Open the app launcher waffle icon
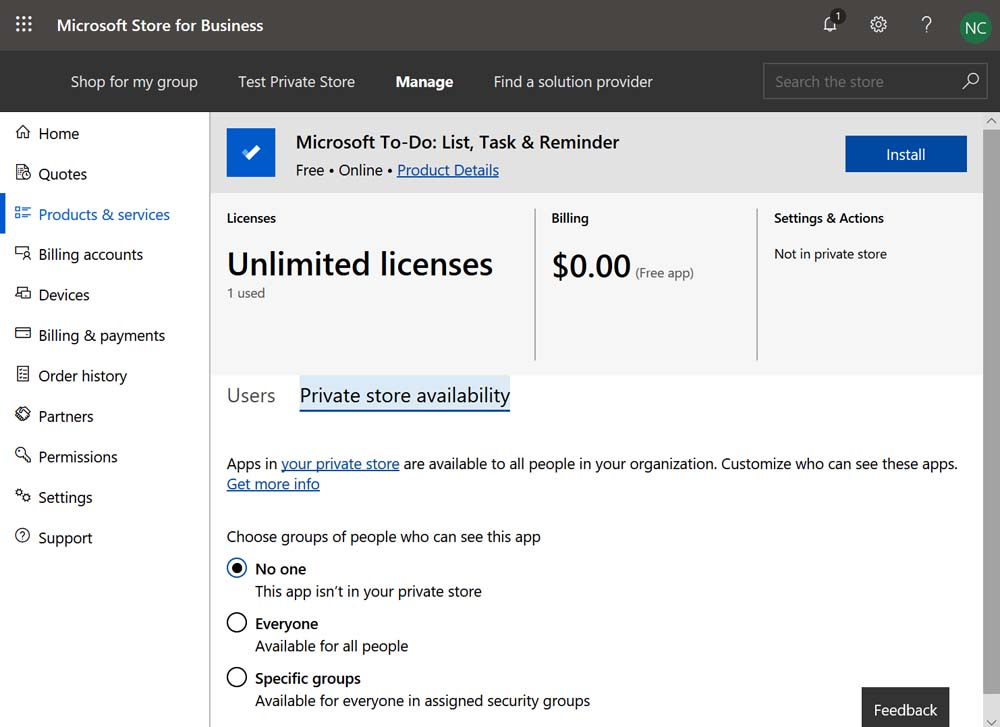 pyautogui.click(x=24, y=24)
